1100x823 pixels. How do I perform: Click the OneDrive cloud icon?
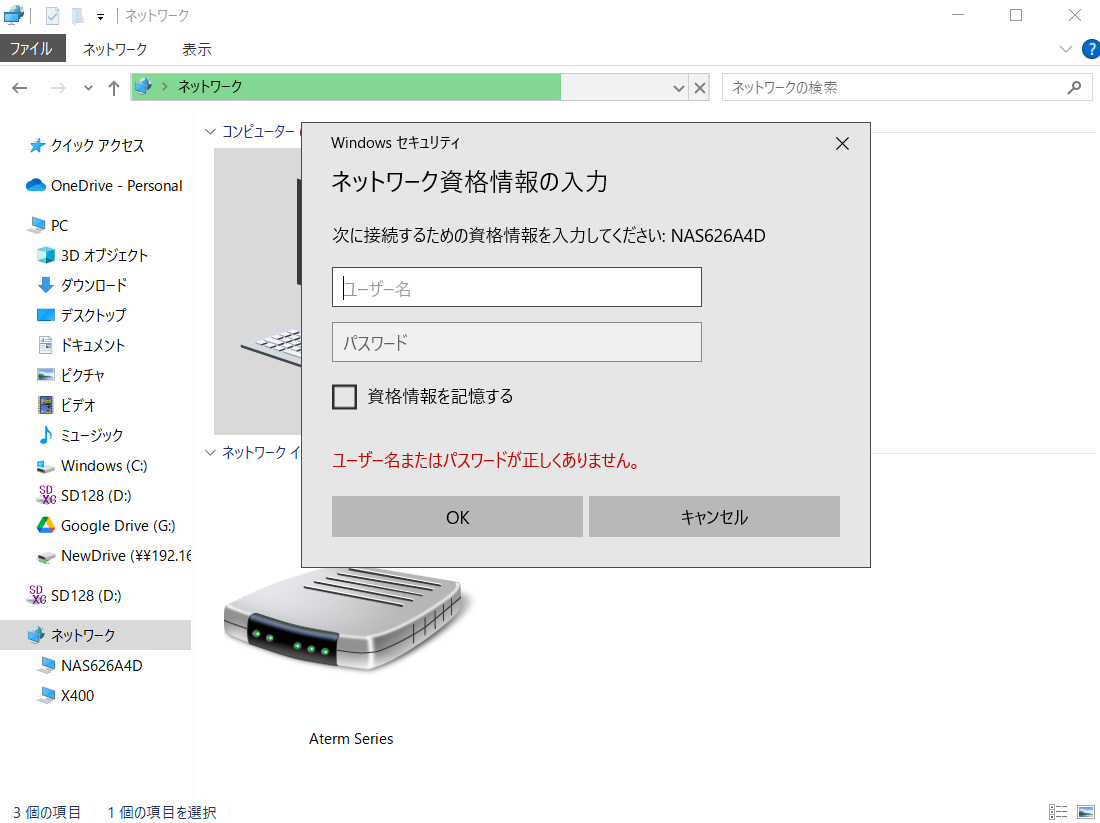click(x=36, y=185)
